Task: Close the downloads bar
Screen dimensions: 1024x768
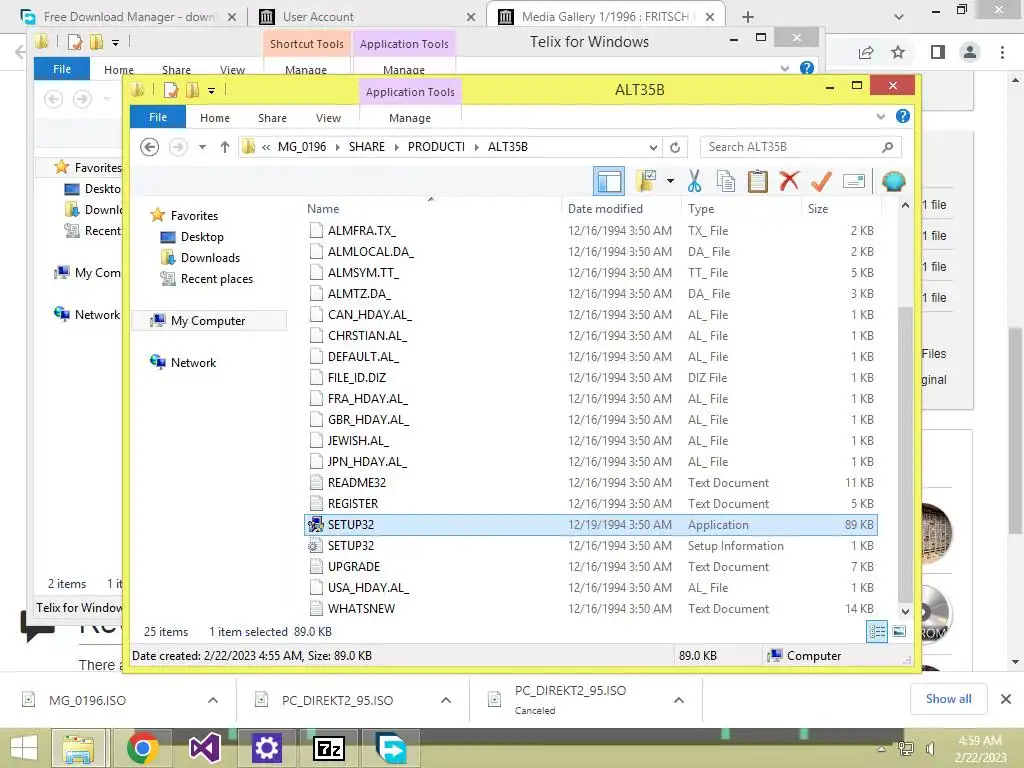Action: tap(1006, 699)
